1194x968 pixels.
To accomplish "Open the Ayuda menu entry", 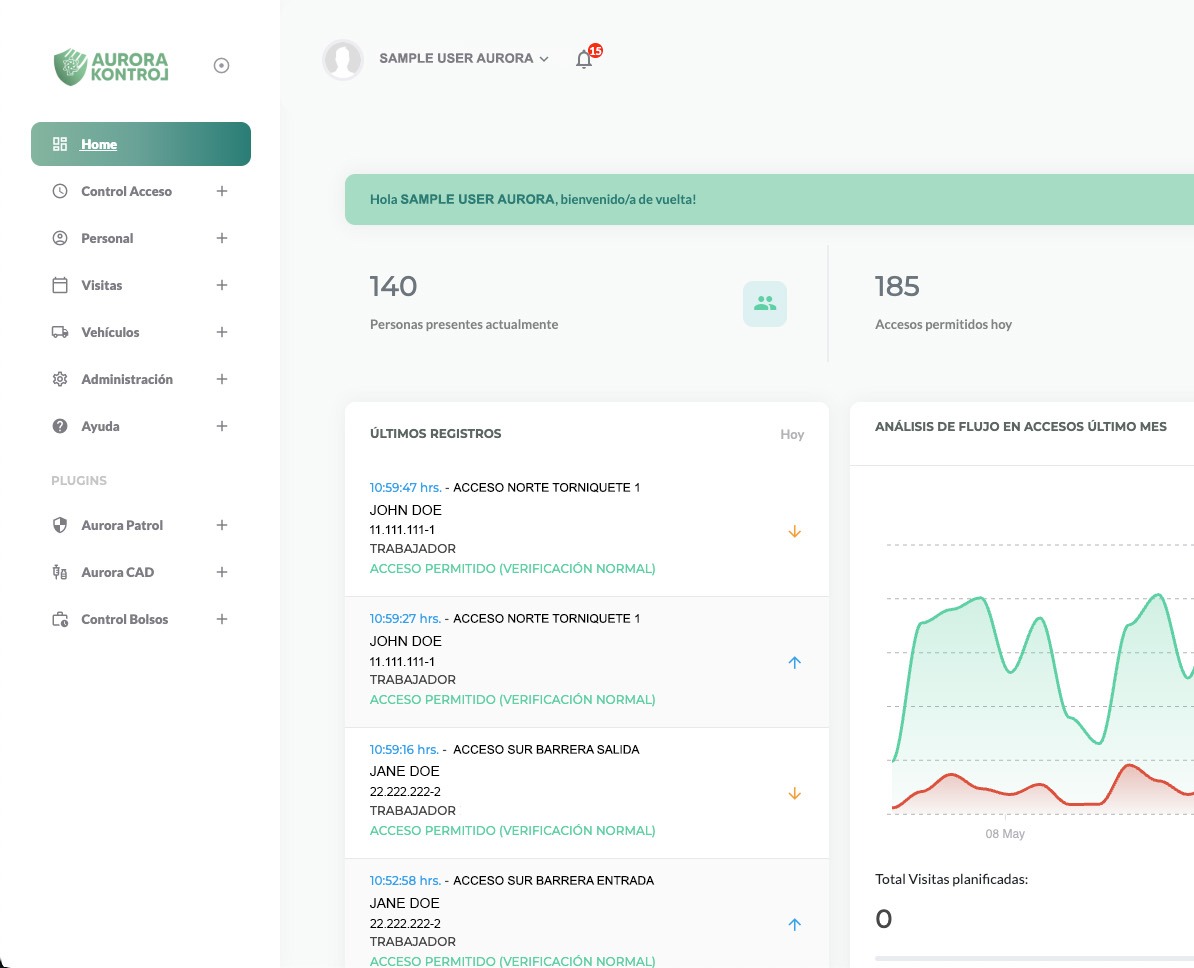I will coord(100,426).
